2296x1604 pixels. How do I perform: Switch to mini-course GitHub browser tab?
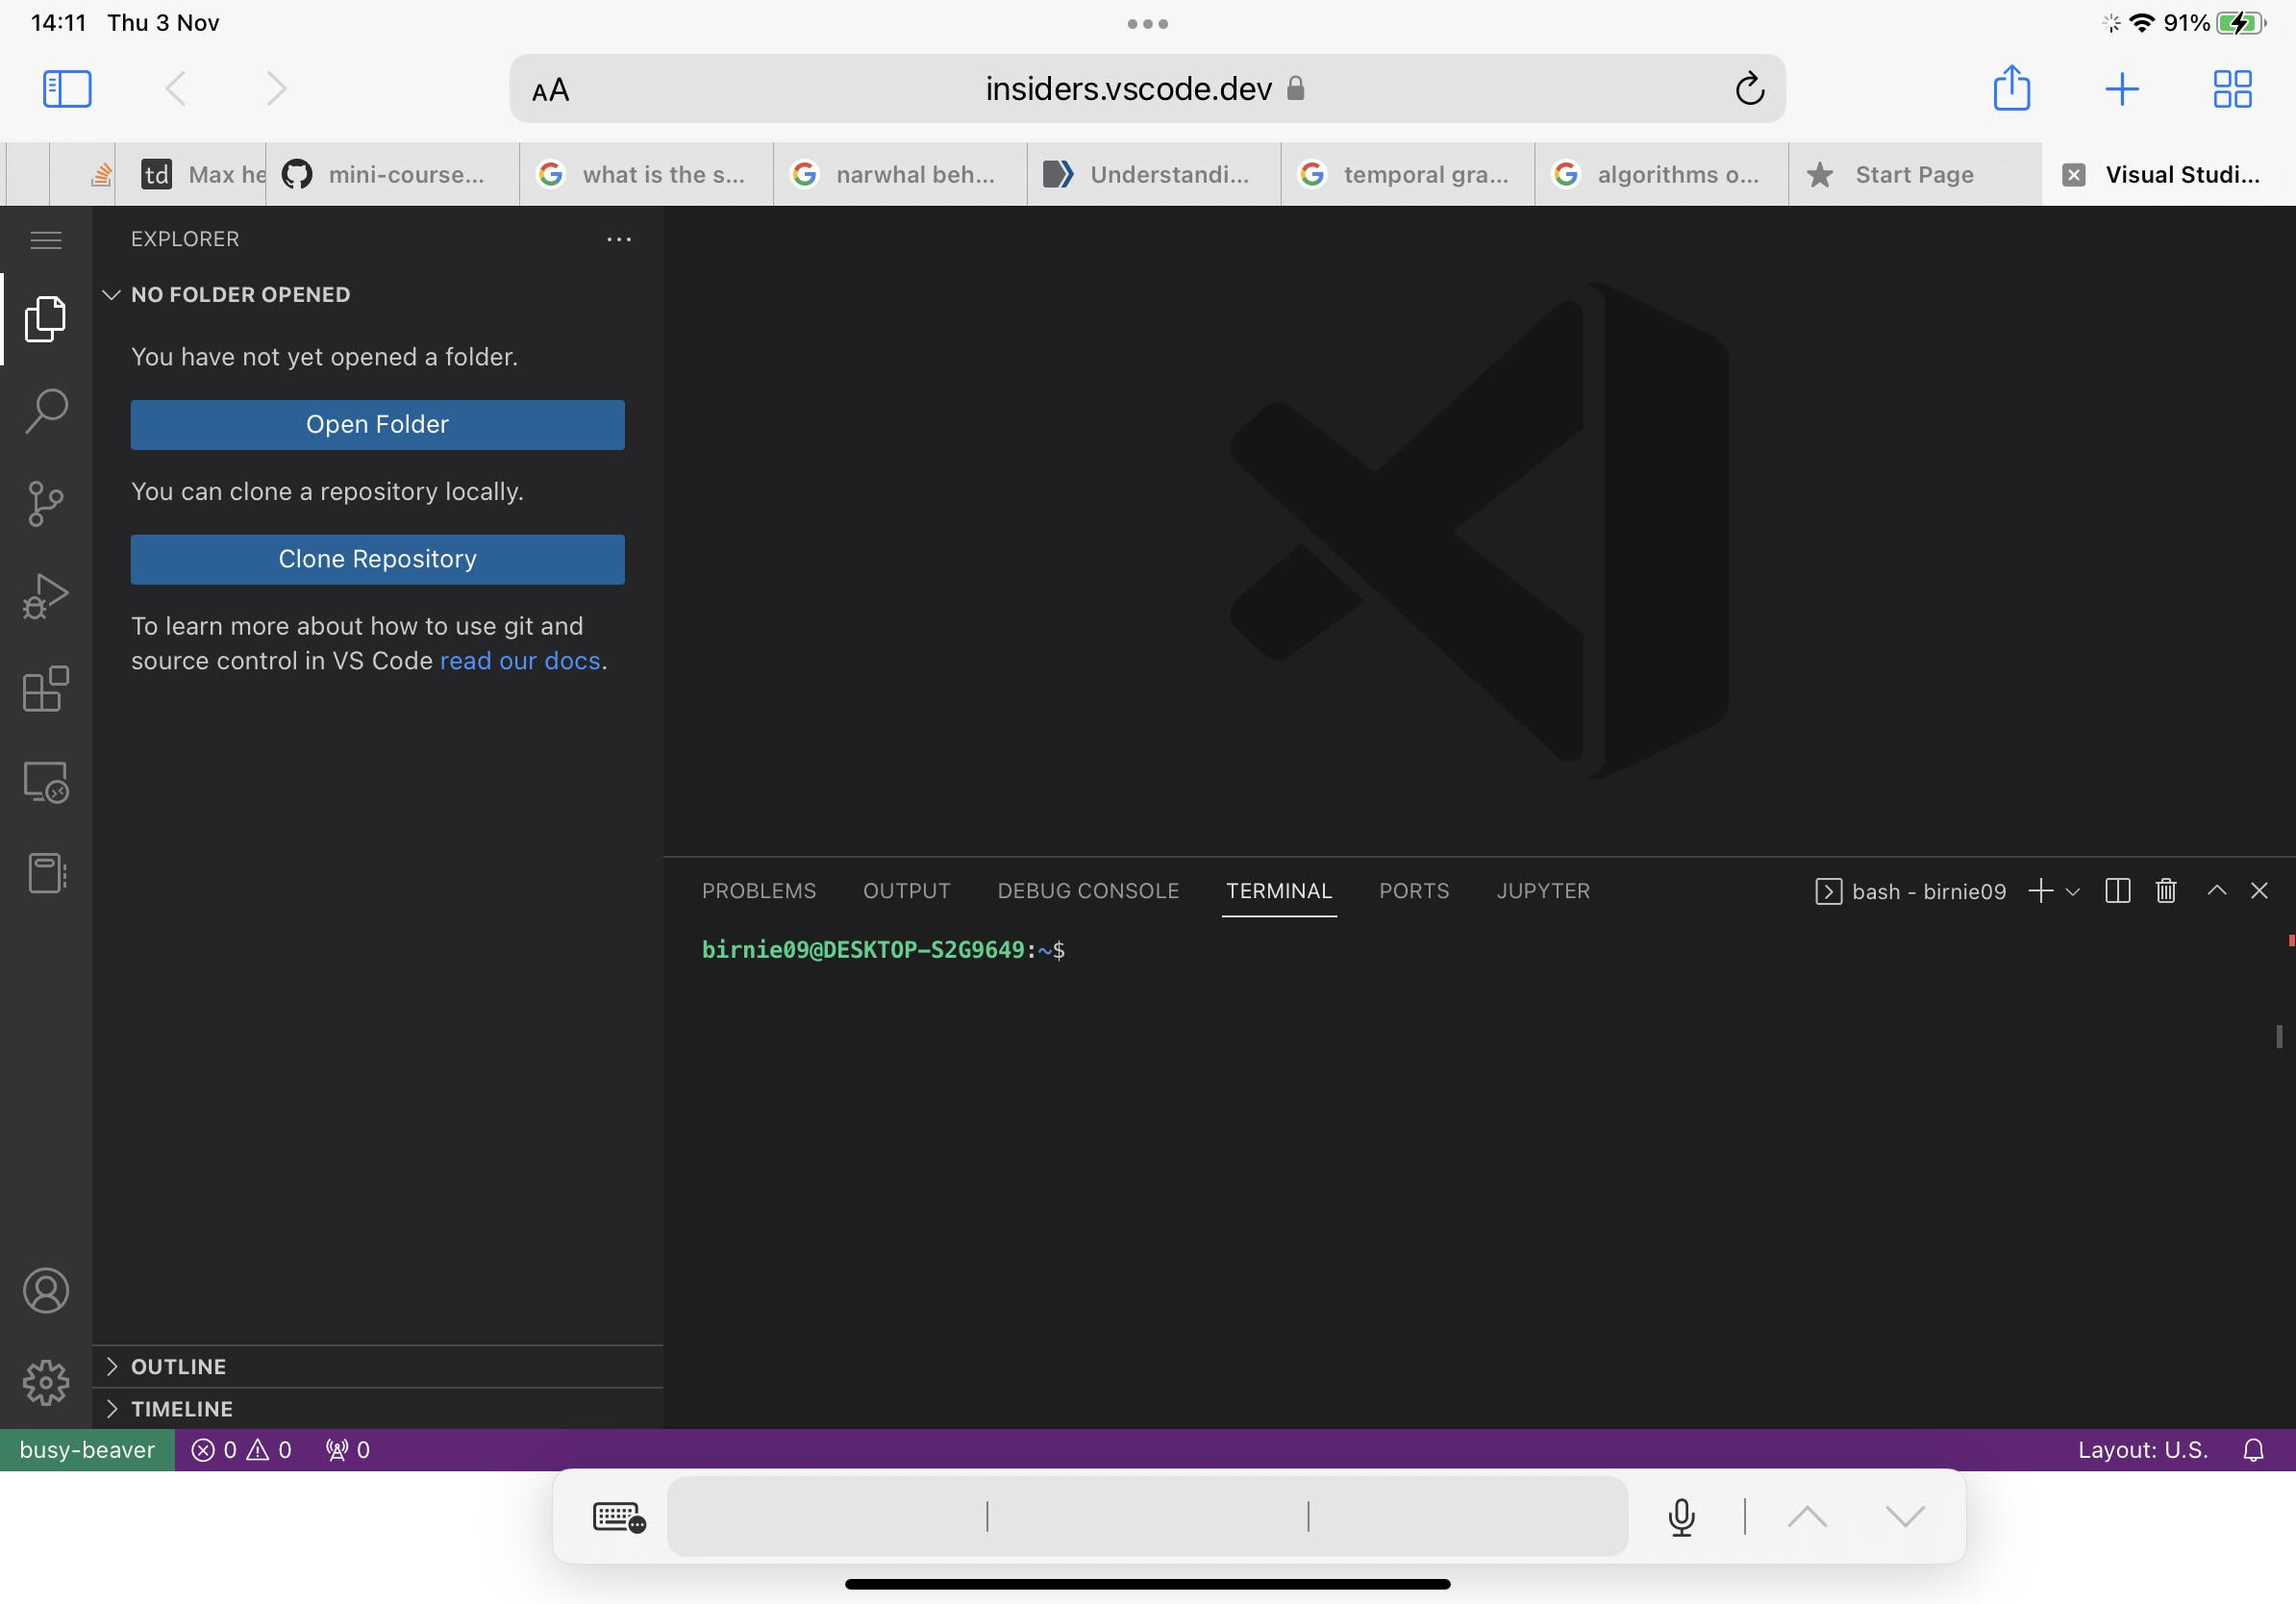point(393,175)
